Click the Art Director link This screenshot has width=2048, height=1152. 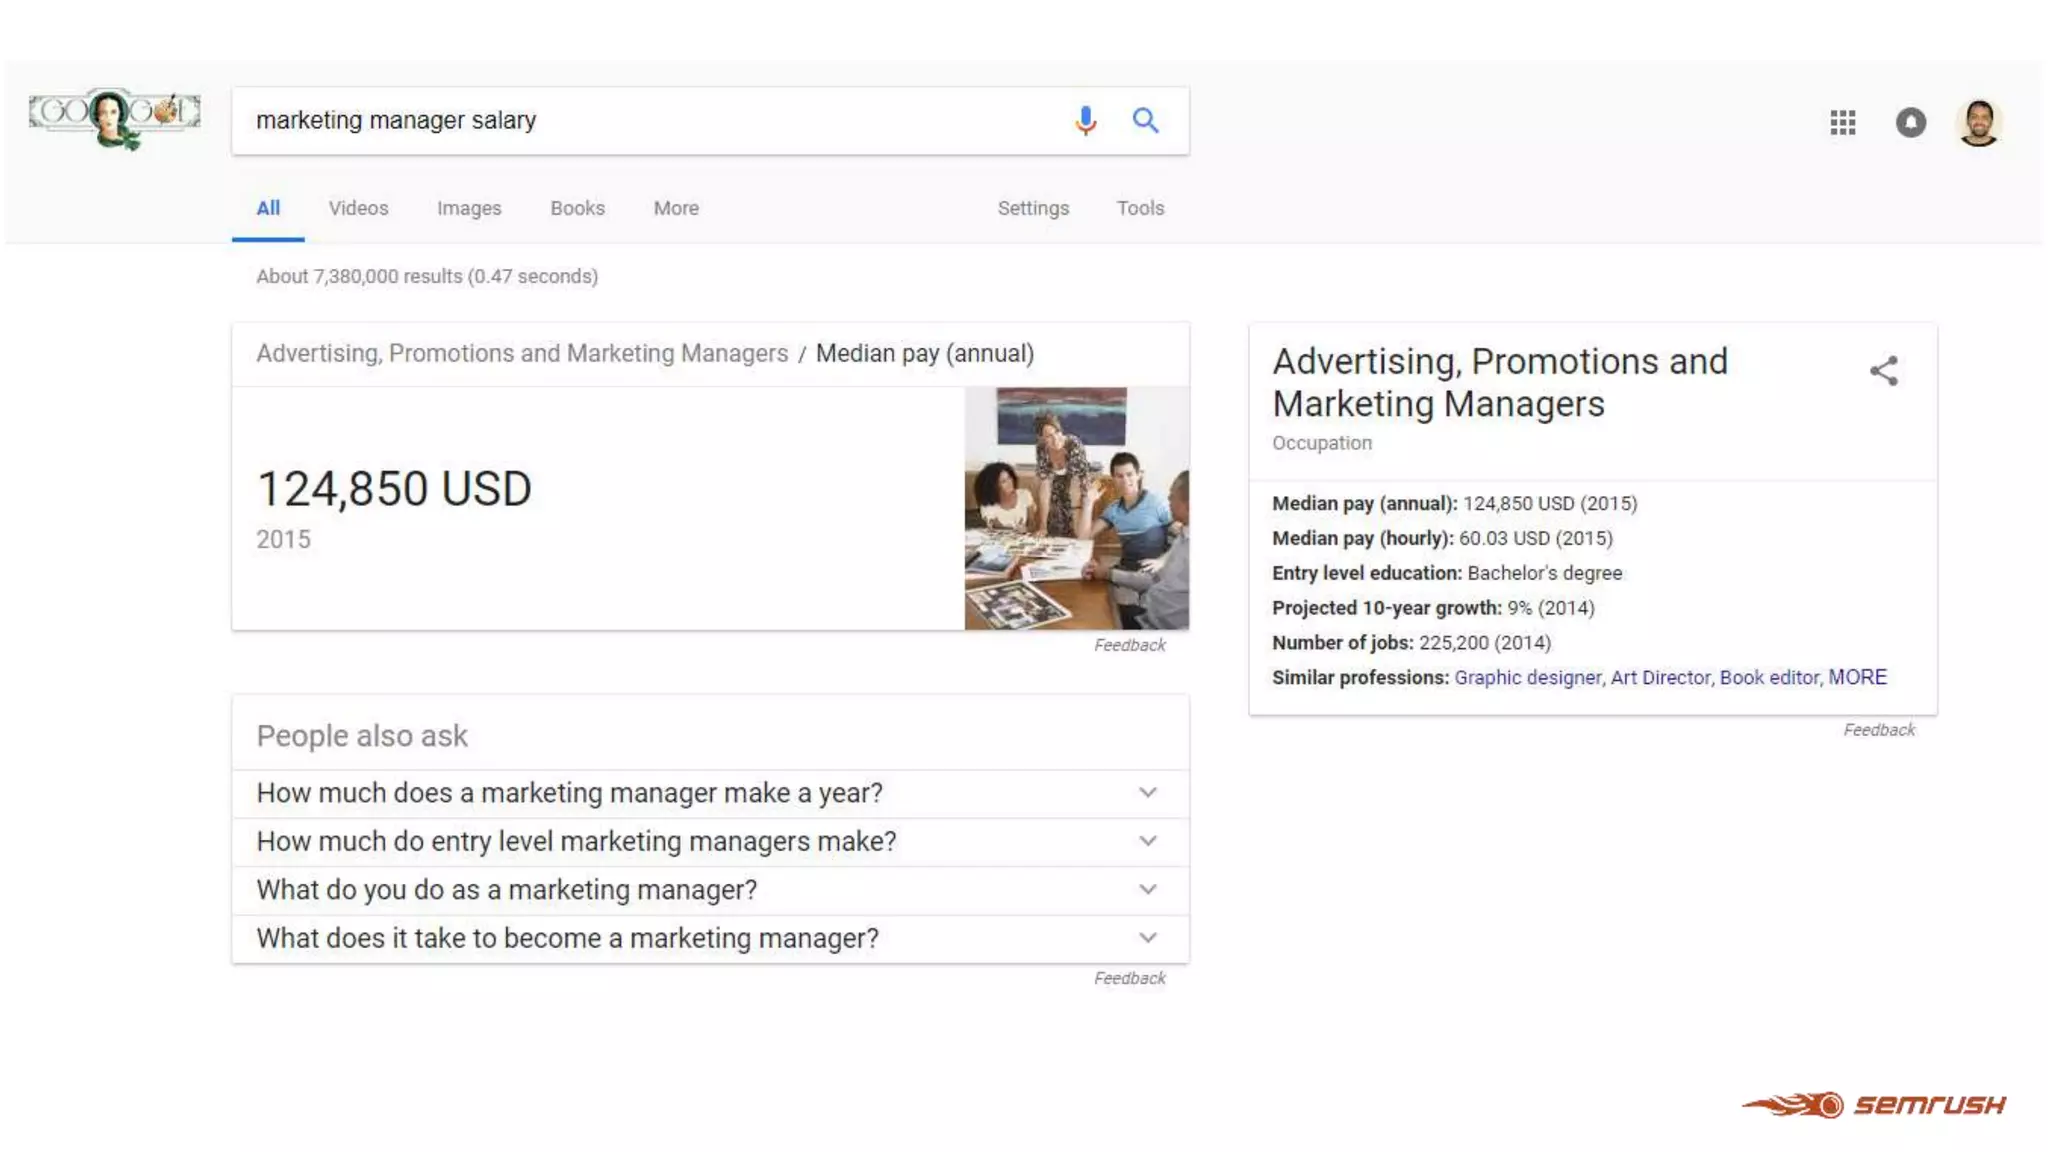(x=1660, y=677)
